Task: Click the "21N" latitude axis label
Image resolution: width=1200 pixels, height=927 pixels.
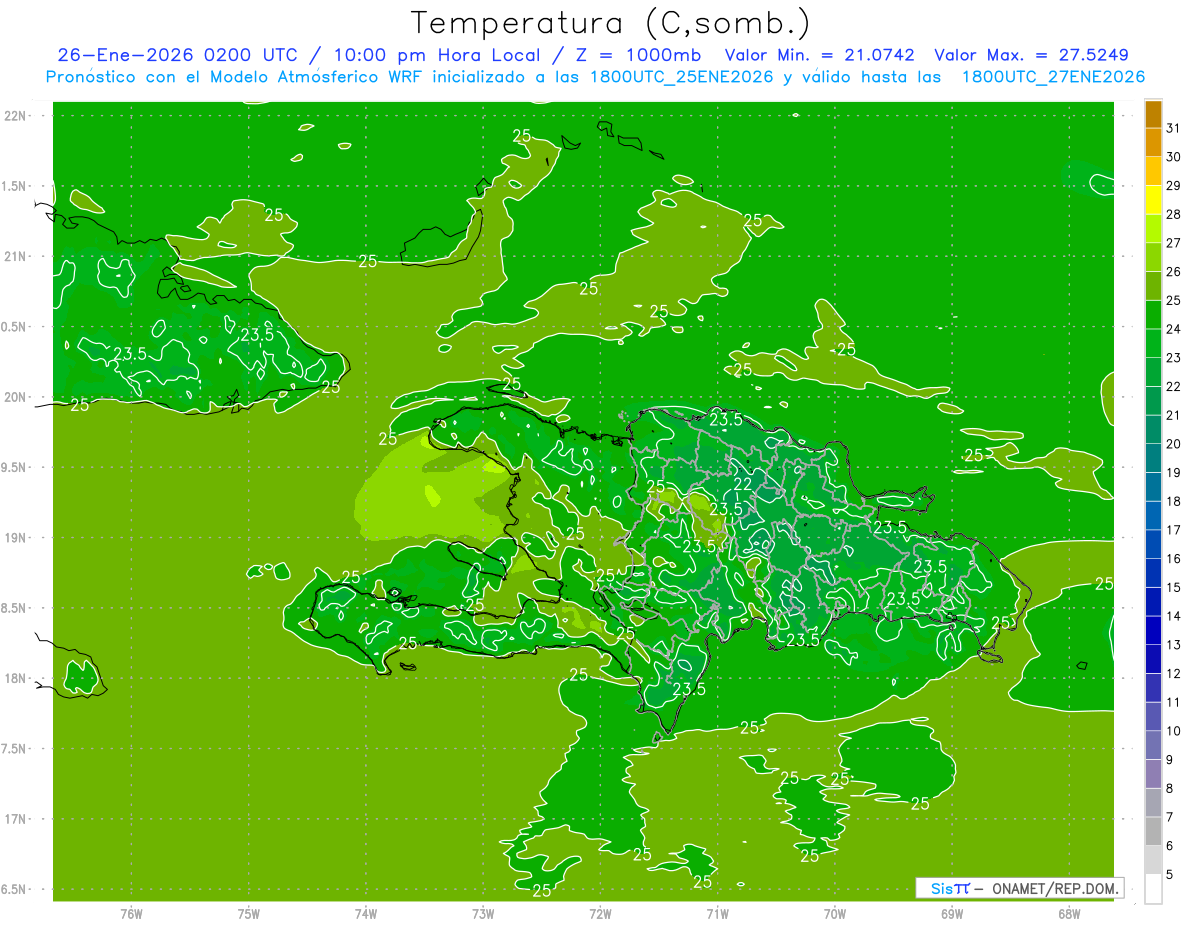Action: (15, 257)
